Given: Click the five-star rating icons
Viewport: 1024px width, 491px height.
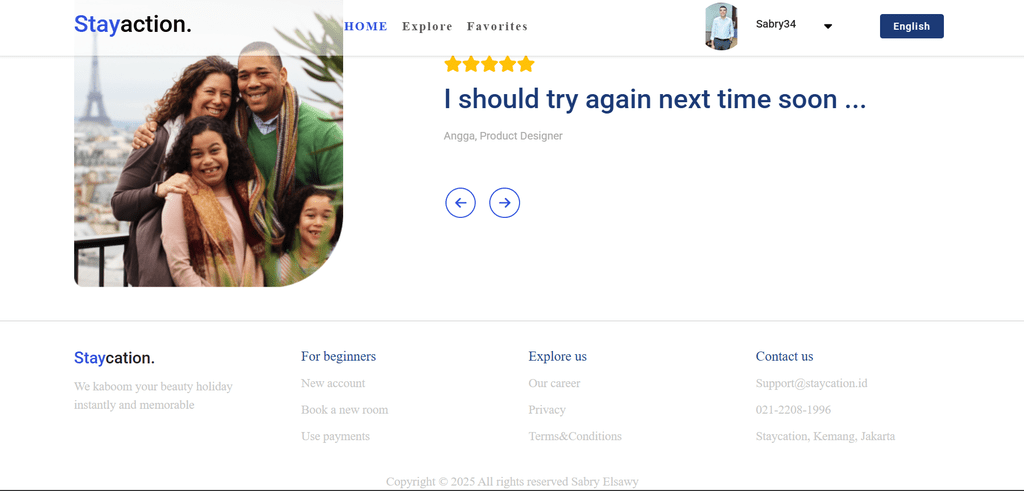Looking at the screenshot, I should [489, 64].
